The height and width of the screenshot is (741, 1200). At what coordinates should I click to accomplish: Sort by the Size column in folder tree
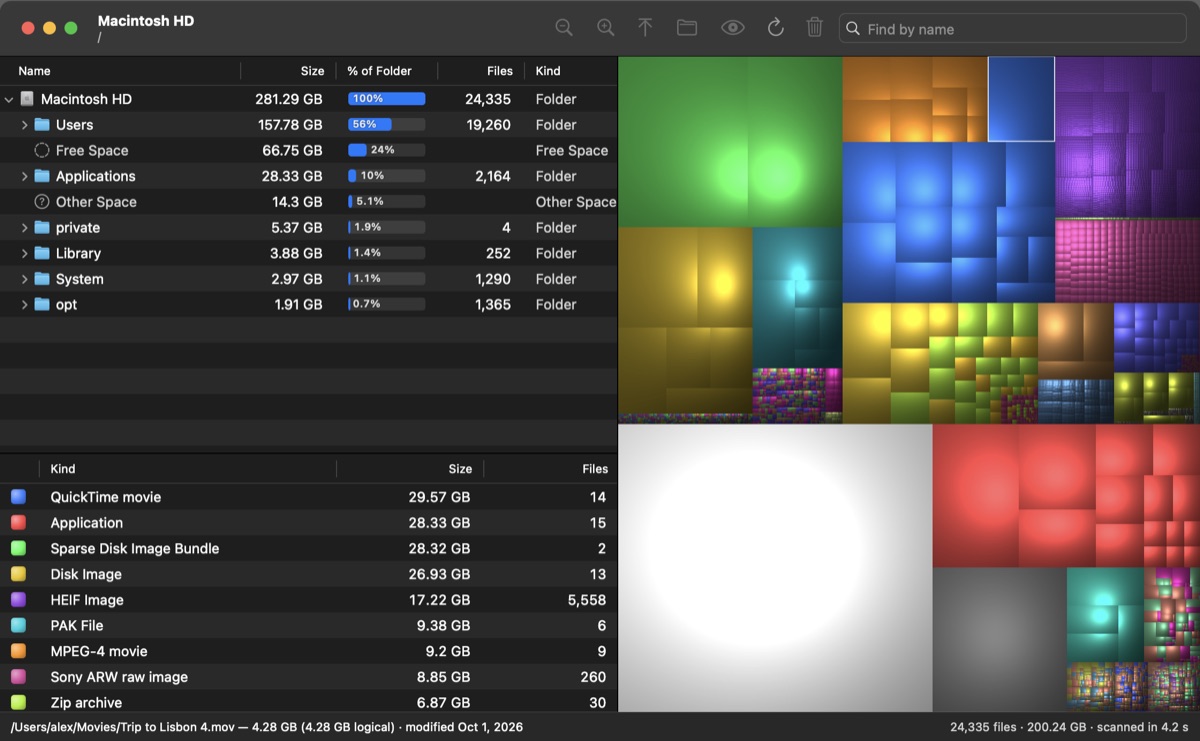288,71
